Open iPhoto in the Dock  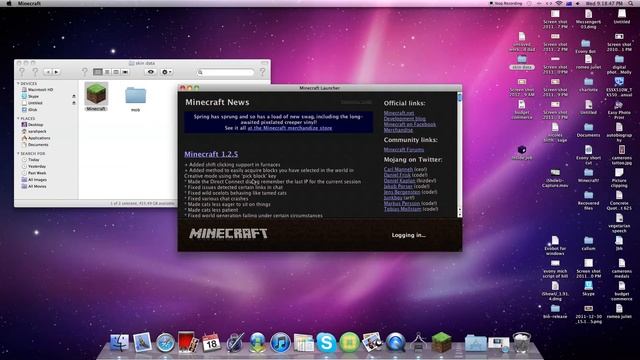[372, 342]
